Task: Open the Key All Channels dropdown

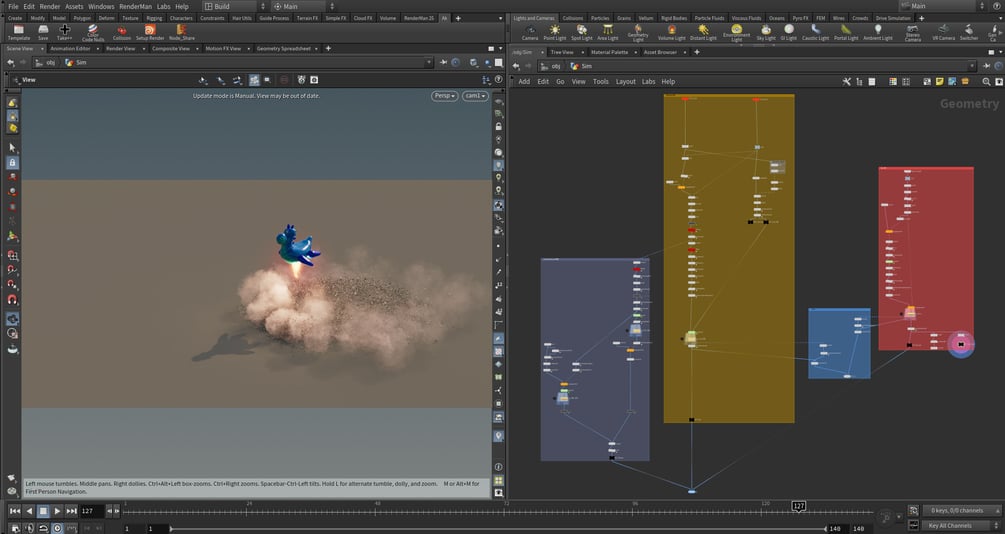Action: point(961,526)
